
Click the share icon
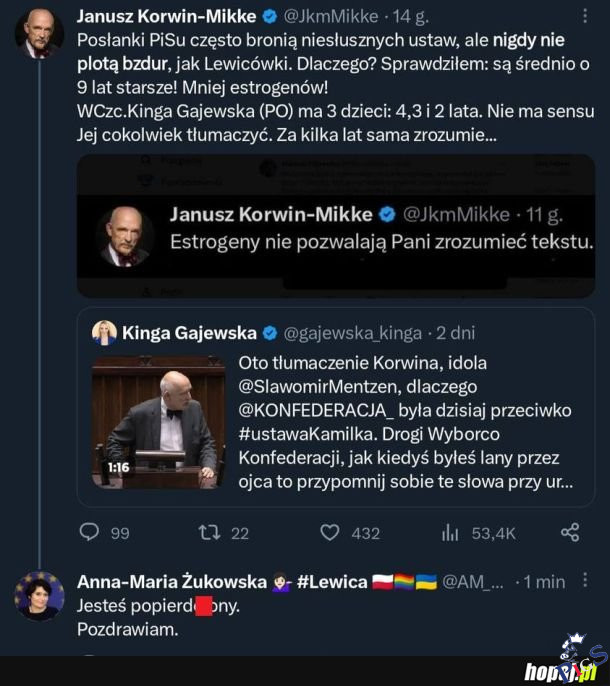coord(570,532)
